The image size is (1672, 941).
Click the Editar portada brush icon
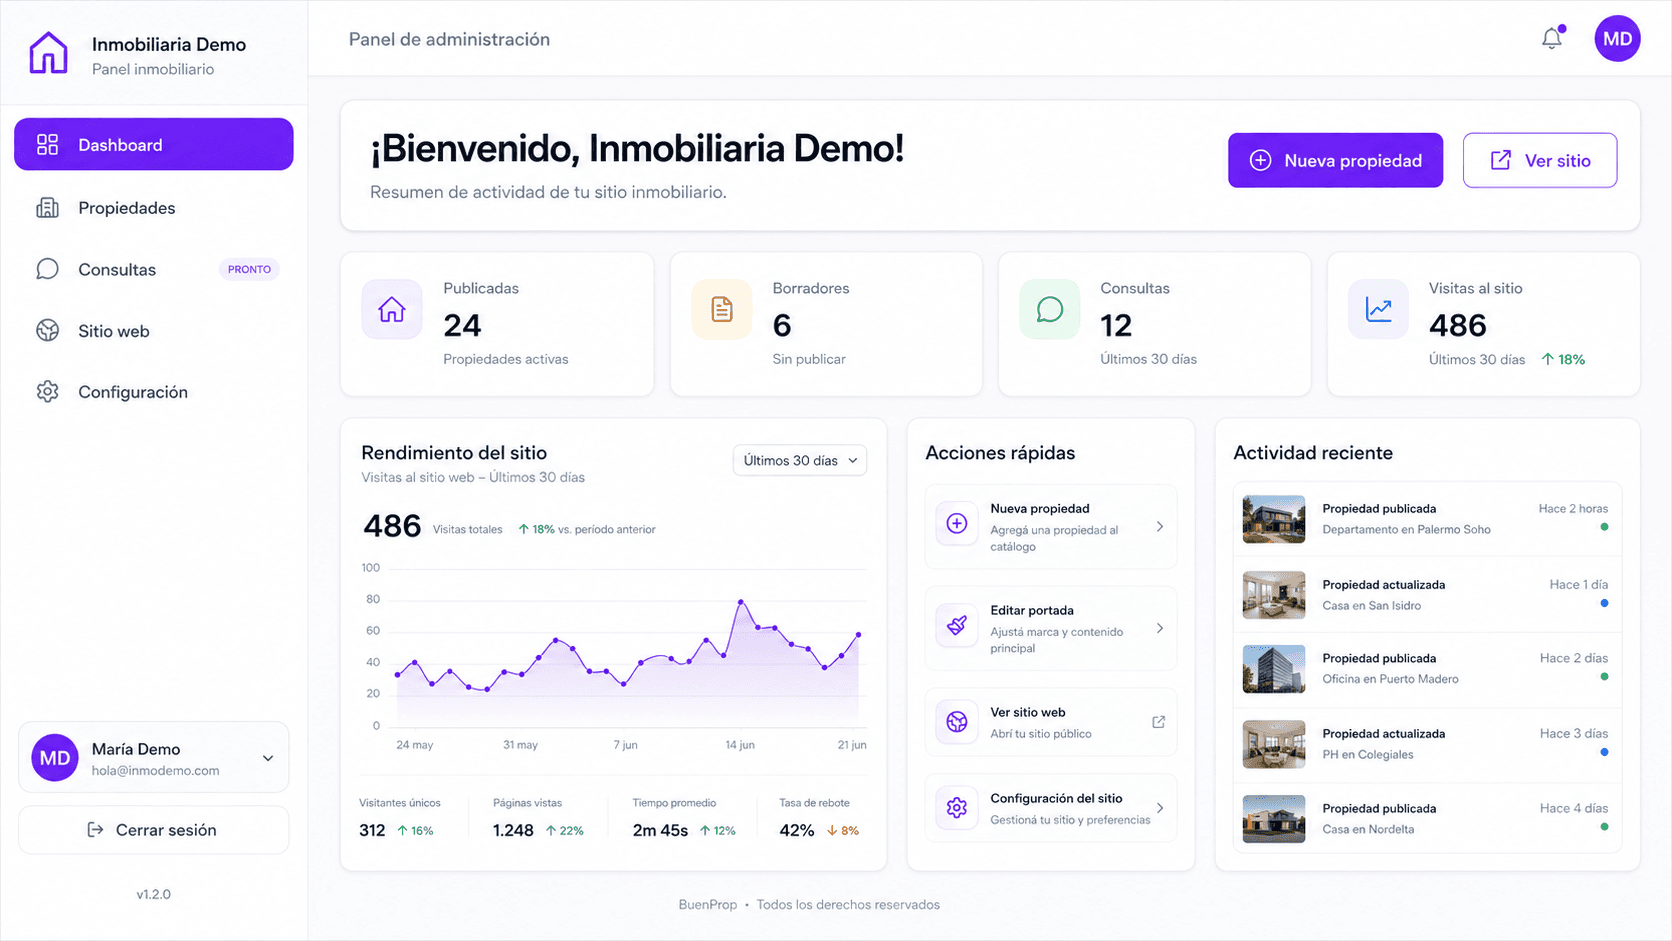(x=956, y=626)
